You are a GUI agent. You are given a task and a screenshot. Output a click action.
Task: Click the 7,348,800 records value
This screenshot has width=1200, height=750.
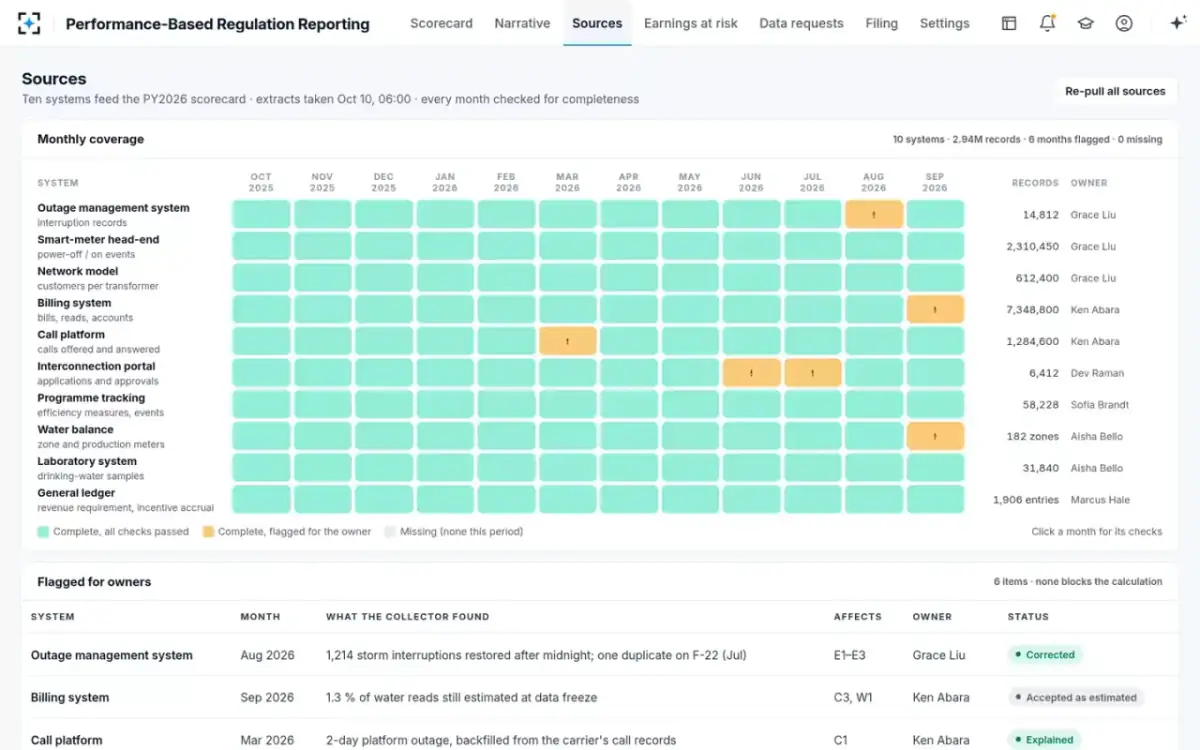[x=1032, y=310]
